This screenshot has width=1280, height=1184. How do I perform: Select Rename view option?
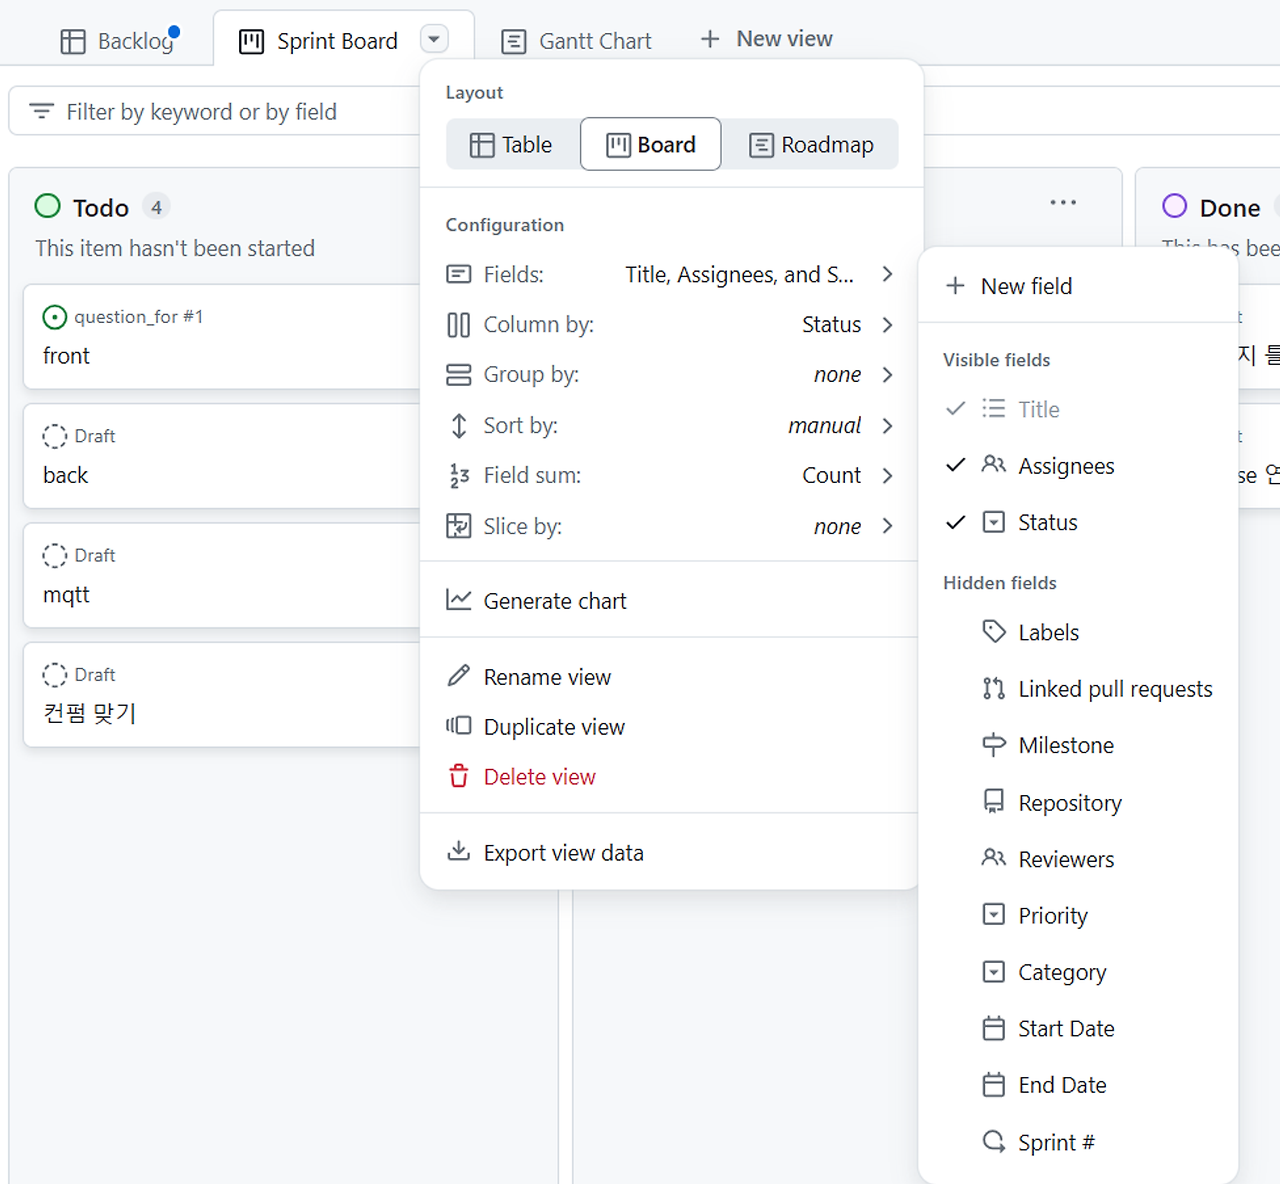pos(669,677)
